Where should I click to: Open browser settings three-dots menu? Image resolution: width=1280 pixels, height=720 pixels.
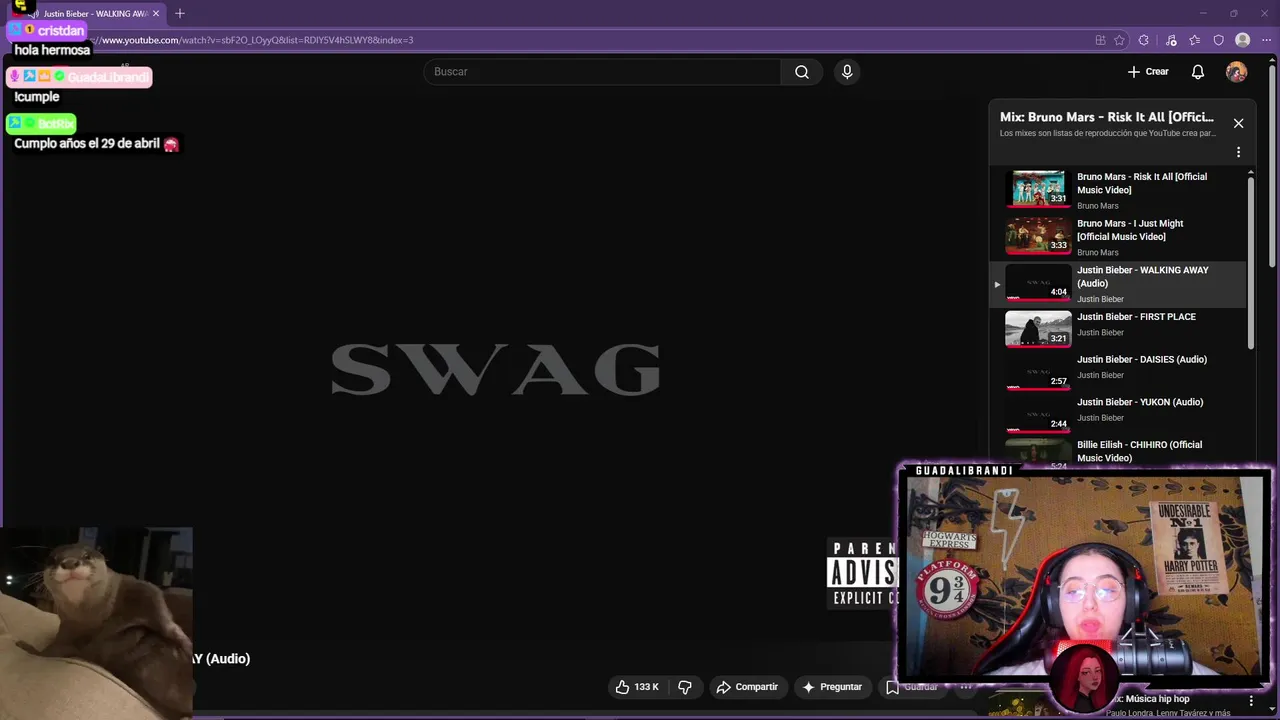pos(1266,40)
